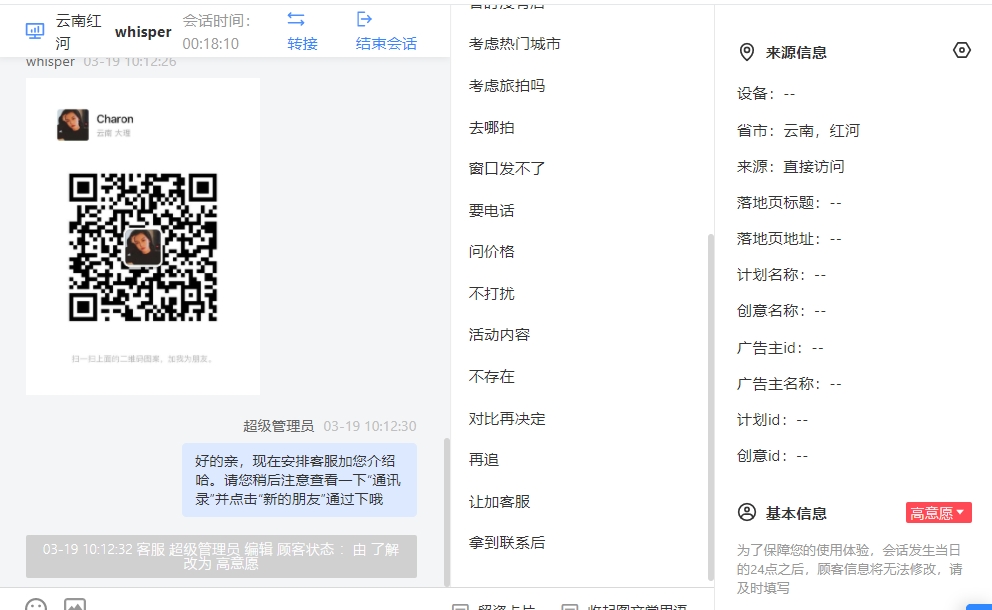The height and width of the screenshot is (610, 992).
Task: Click the whisper visitor name in header
Action: tap(143, 32)
